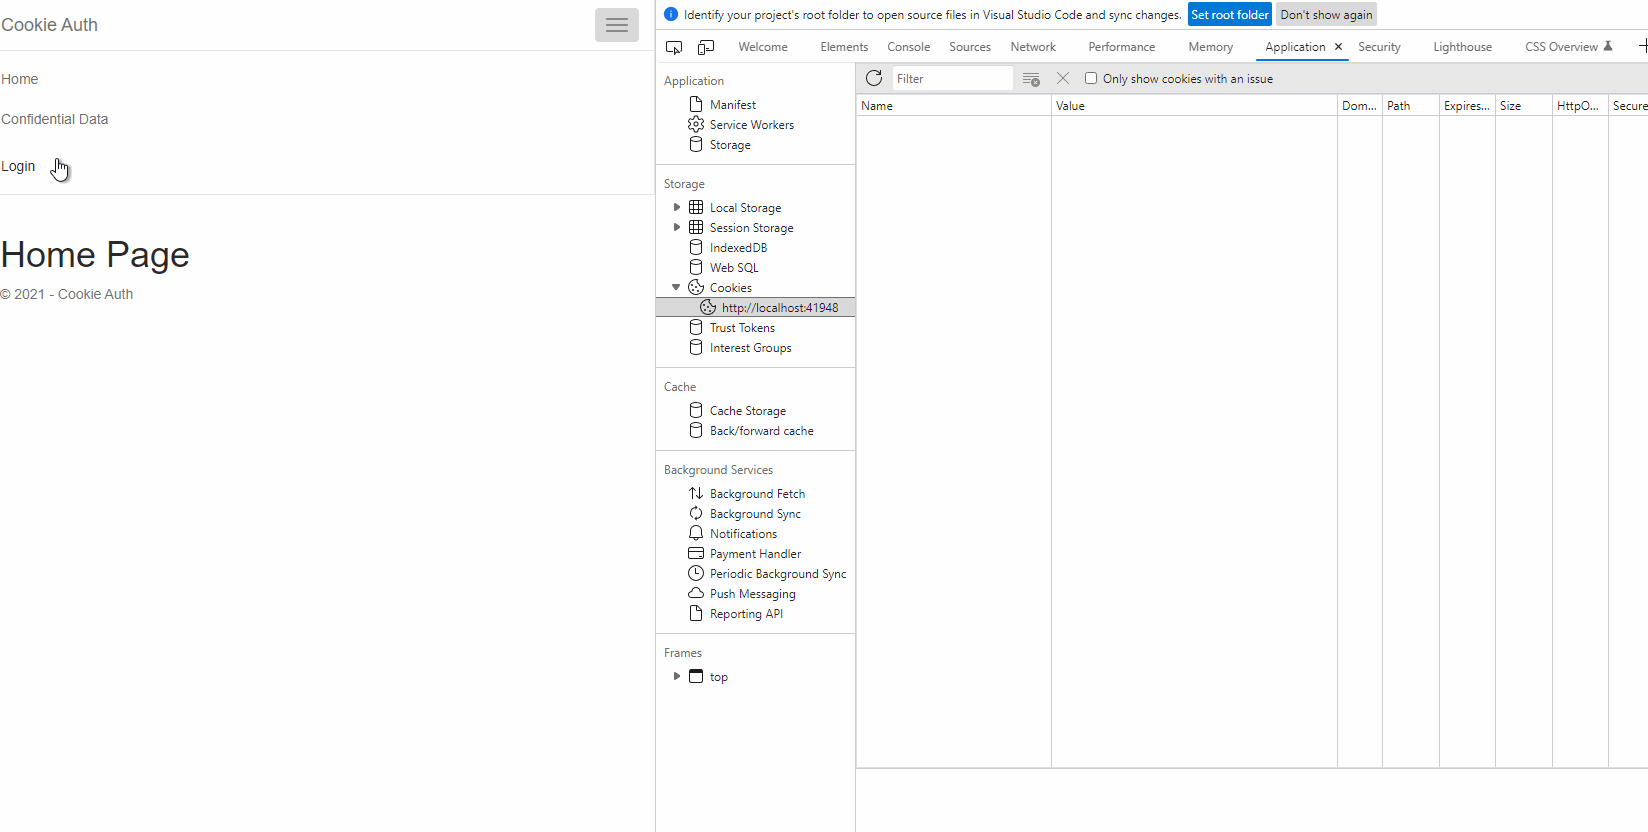This screenshot has width=1648, height=832.
Task: Open Web SQL entry
Action: click(734, 267)
